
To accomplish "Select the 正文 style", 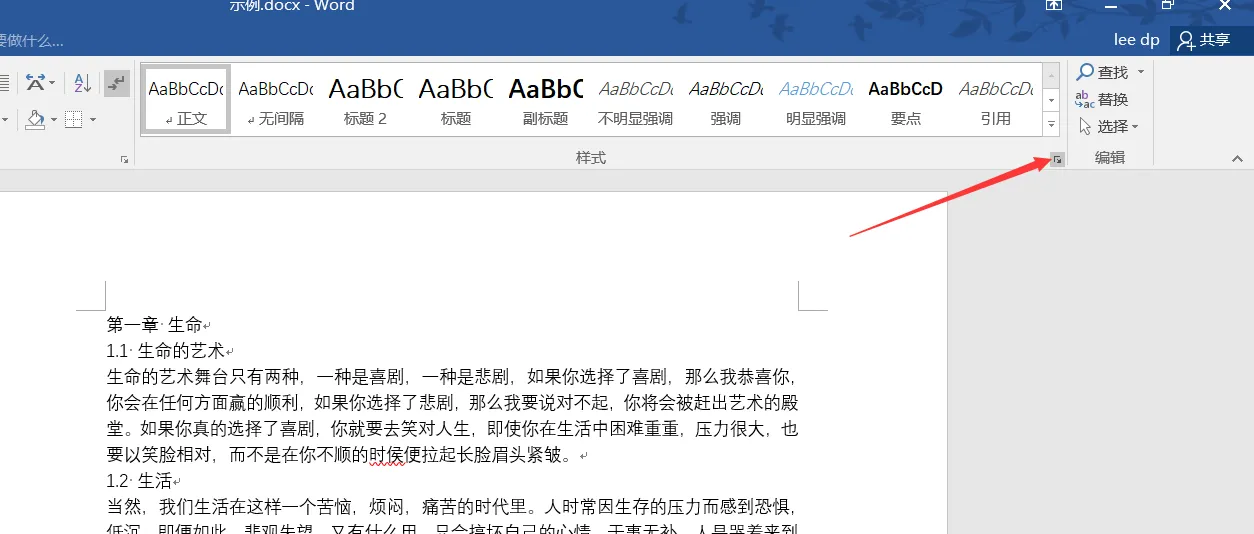I will 186,100.
